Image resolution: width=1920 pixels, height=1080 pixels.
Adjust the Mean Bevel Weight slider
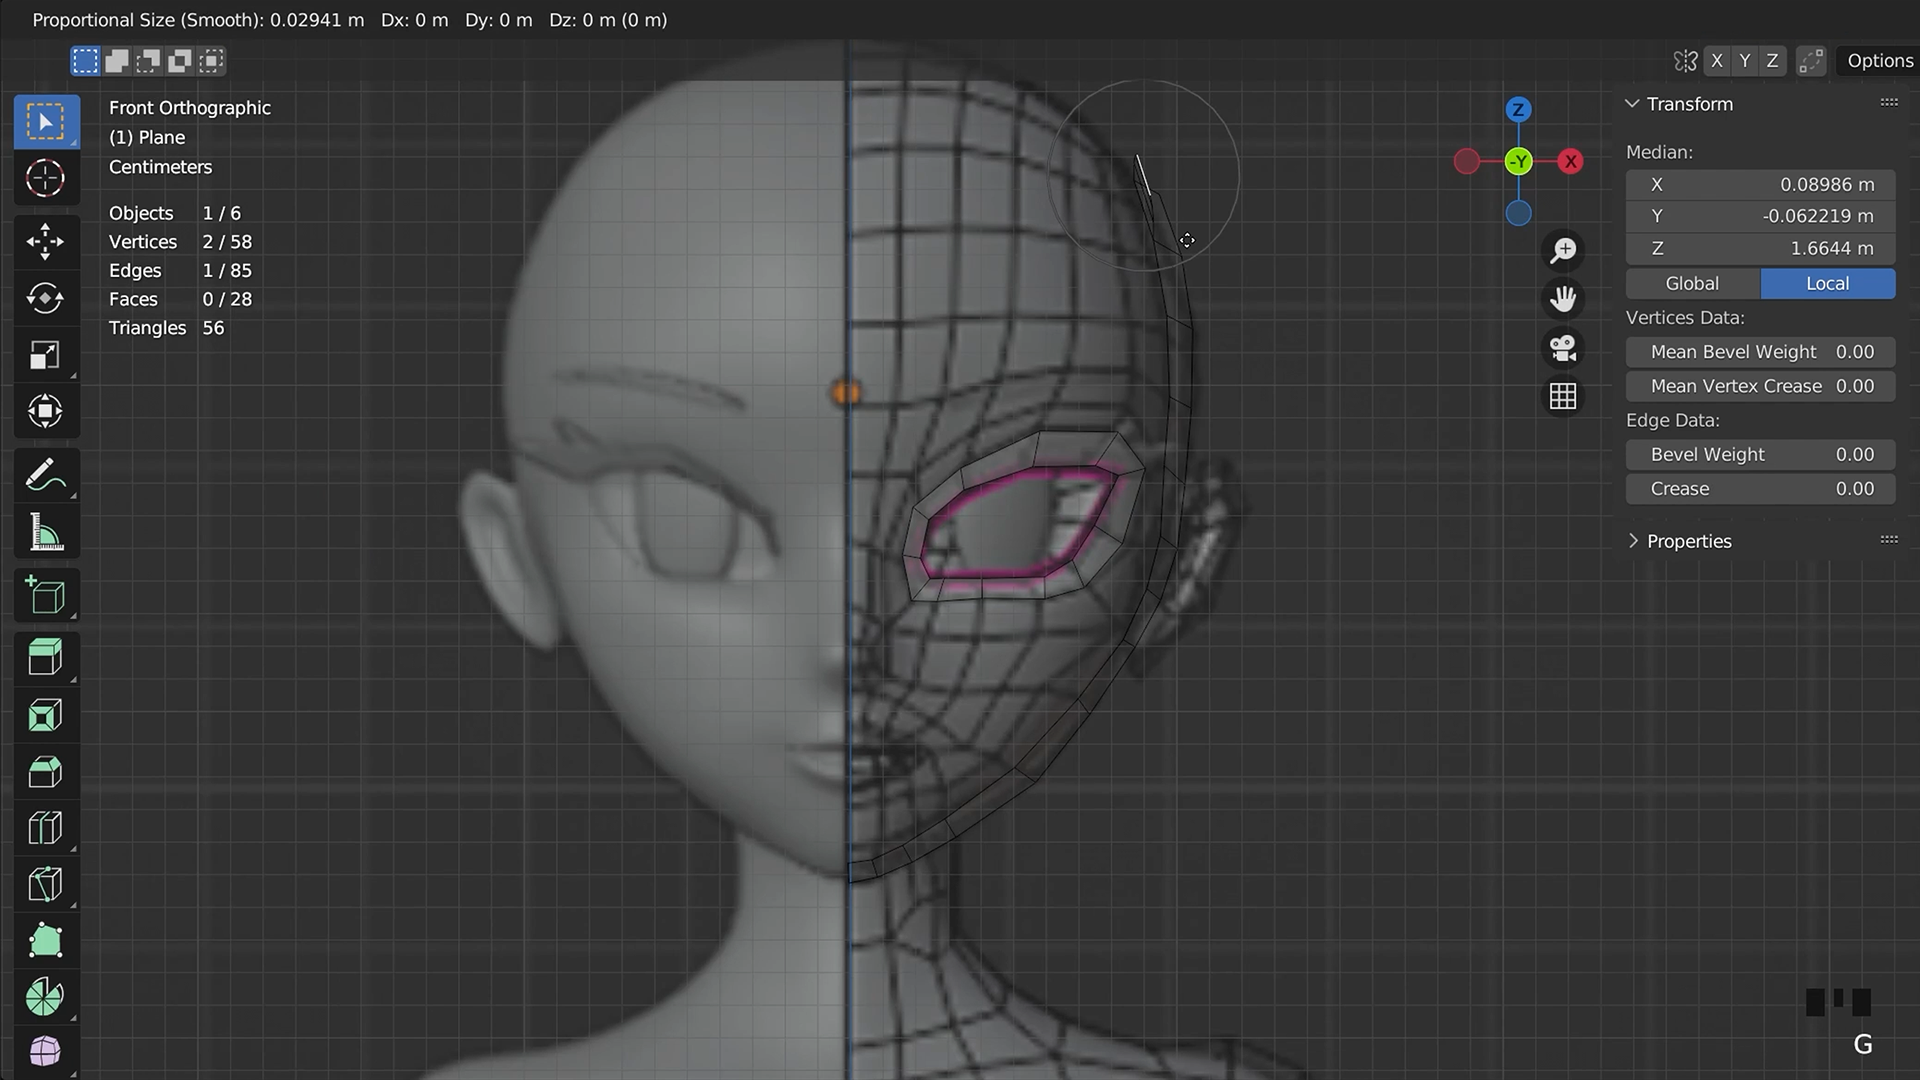[1761, 352]
